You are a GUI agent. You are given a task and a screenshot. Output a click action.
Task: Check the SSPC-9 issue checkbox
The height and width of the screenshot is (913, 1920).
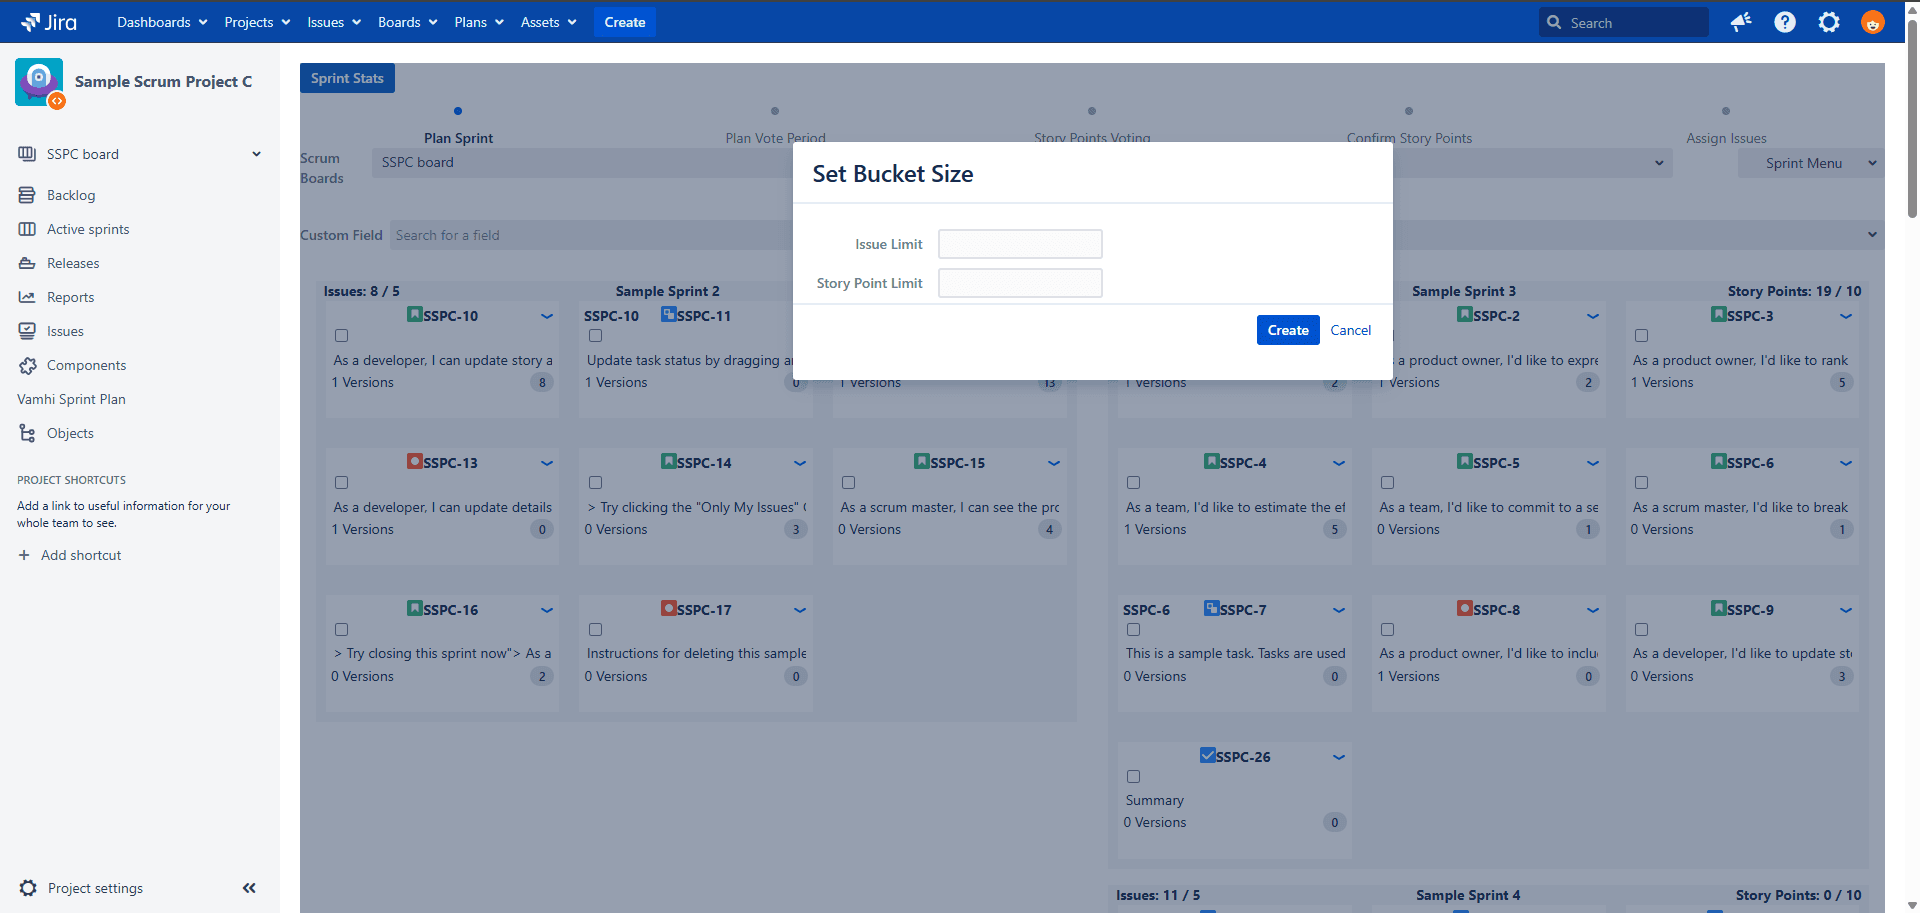tap(1641, 630)
